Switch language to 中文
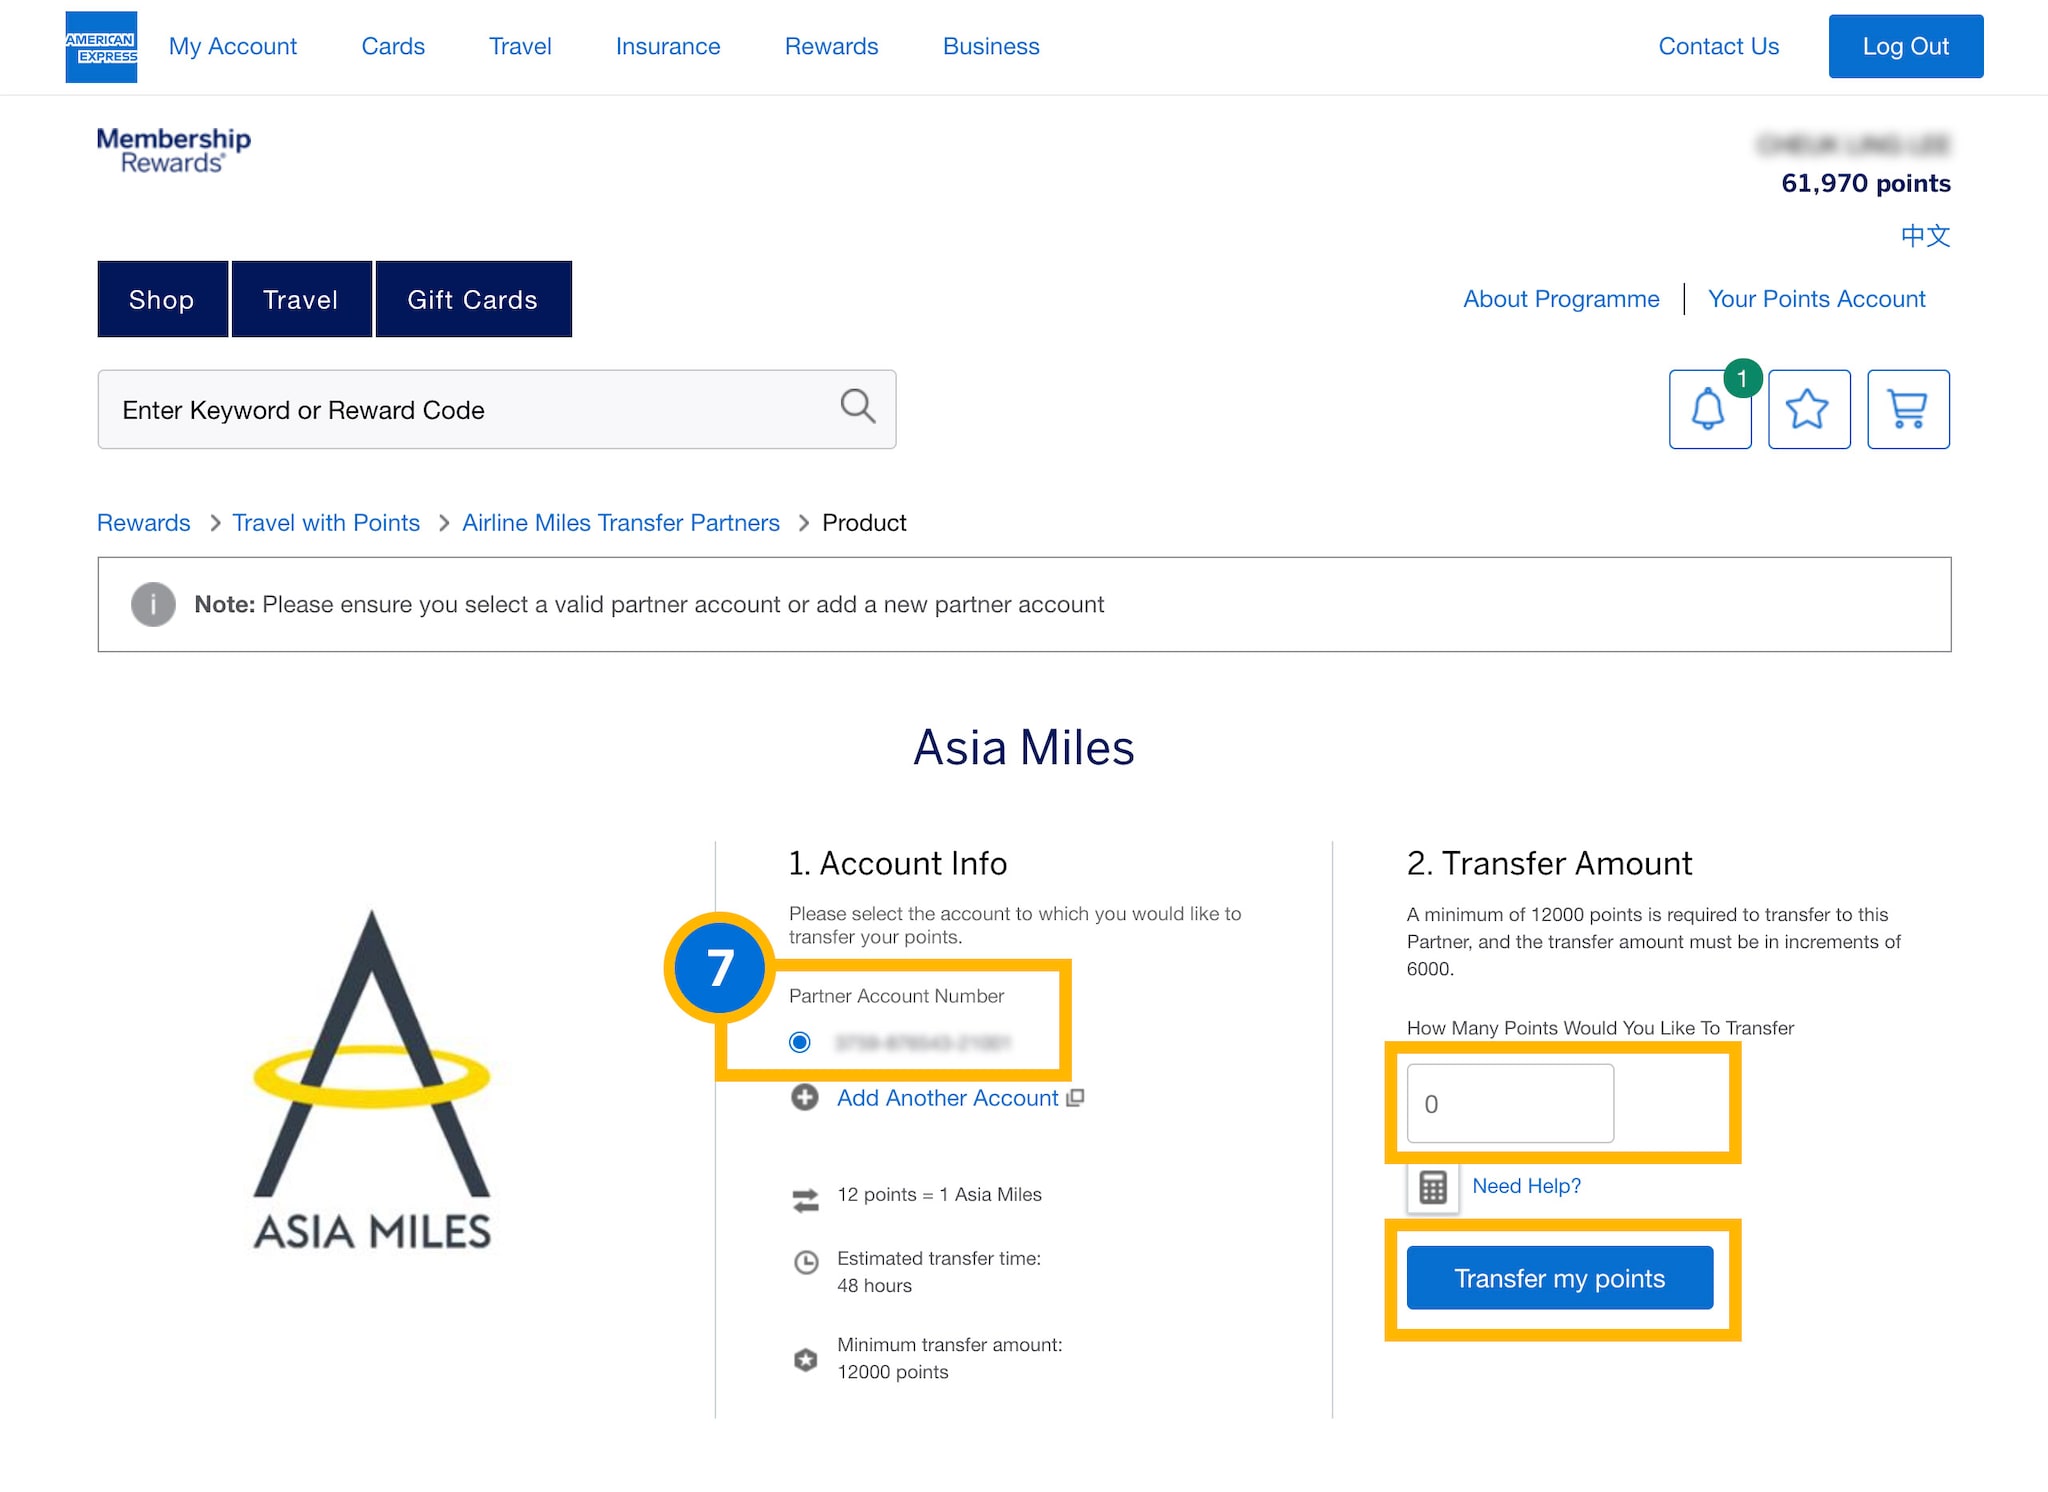This screenshot has height=1492, width=2048. click(1925, 236)
